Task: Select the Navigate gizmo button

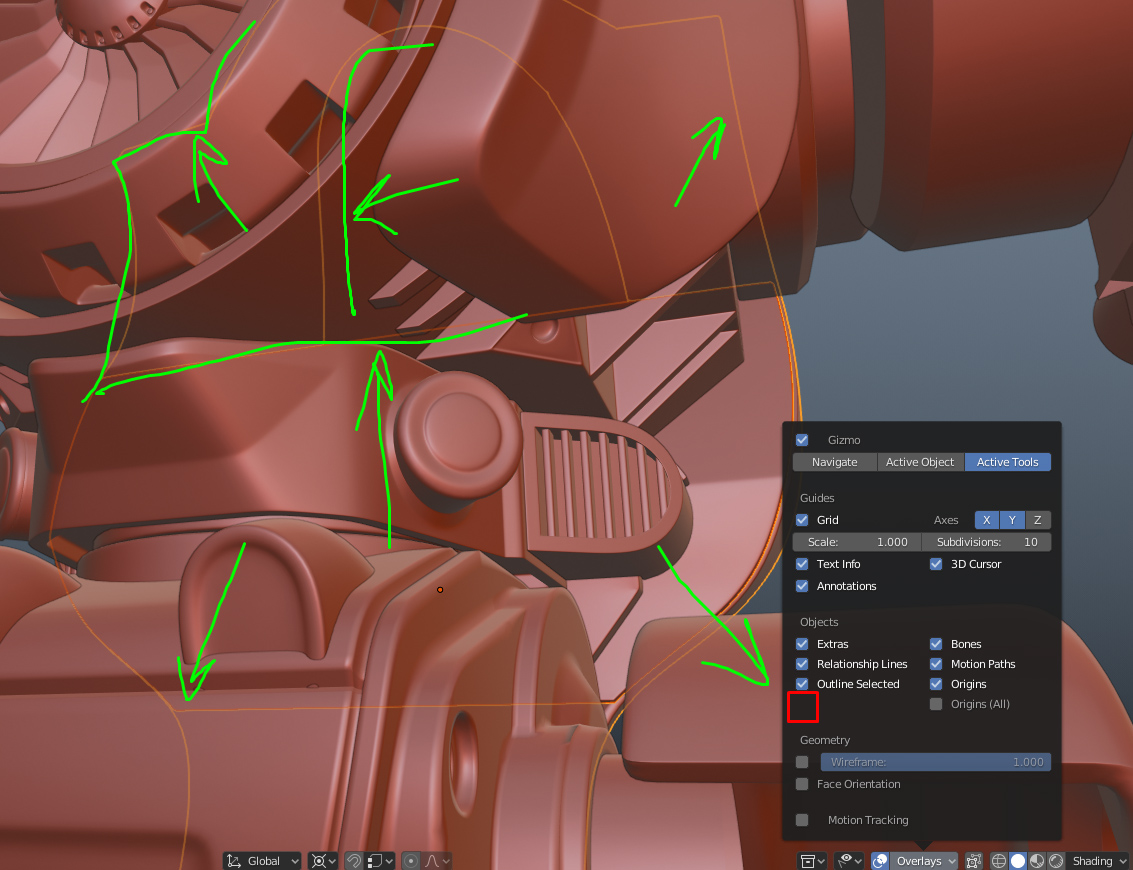Action: (x=835, y=462)
